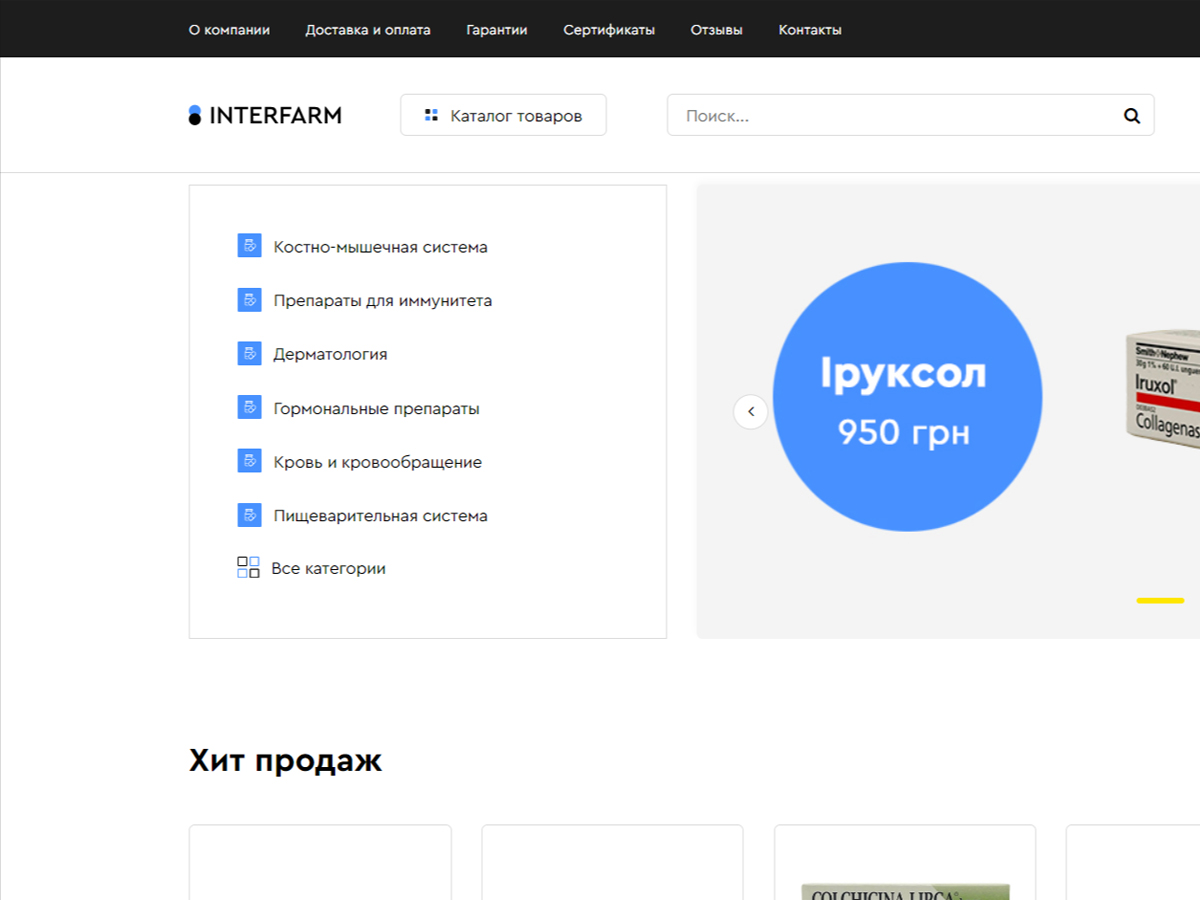Click the Гормональные препараты category icon
This screenshot has width=1200, height=900.
tap(249, 407)
